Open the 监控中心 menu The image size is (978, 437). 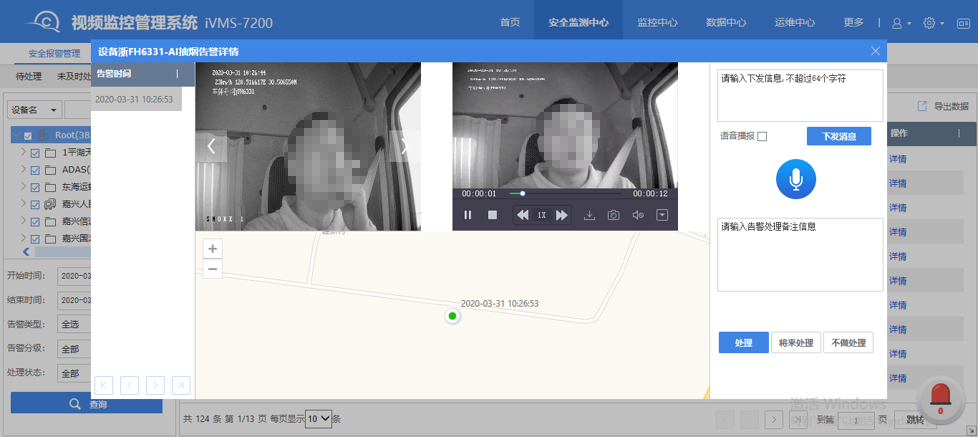(x=657, y=22)
